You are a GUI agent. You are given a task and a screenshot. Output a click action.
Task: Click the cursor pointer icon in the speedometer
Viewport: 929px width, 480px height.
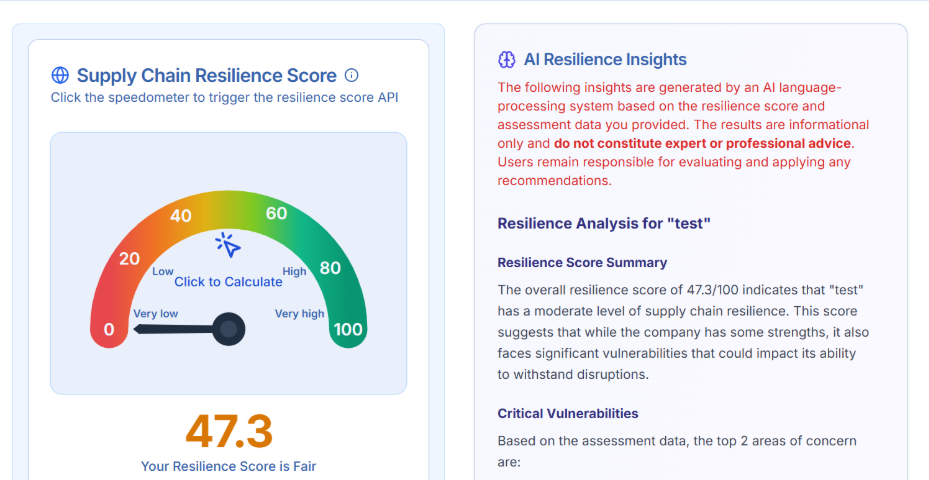point(228,245)
